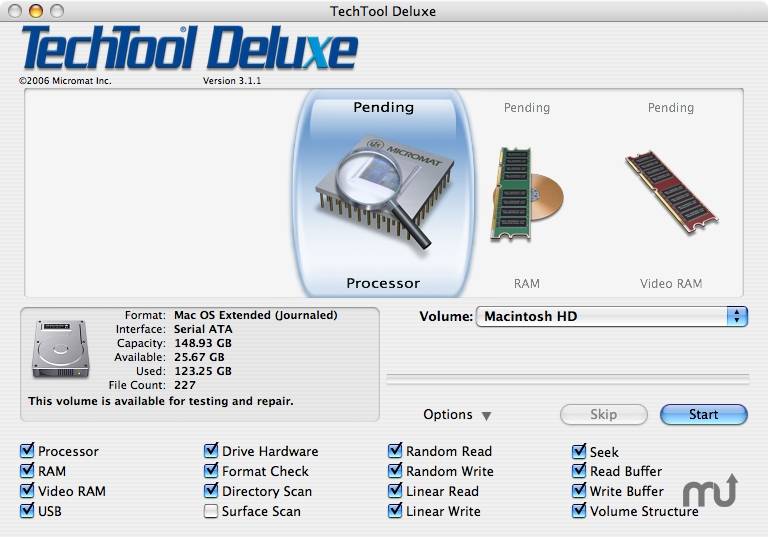Image resolution: width=768 pixels, height=537 pixels.
Task: Click the Video RAM label under icon
Action: (671, 284)
